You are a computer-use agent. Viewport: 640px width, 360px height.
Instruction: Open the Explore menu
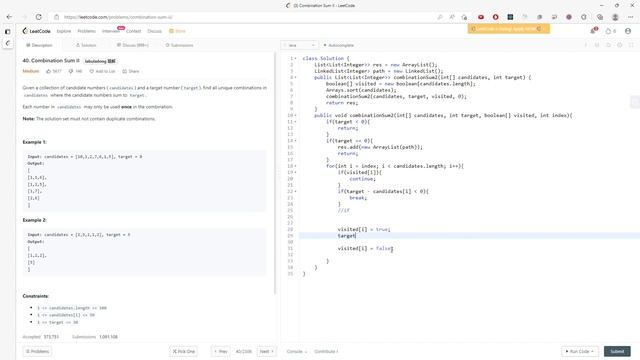click(x=64, y=31)
